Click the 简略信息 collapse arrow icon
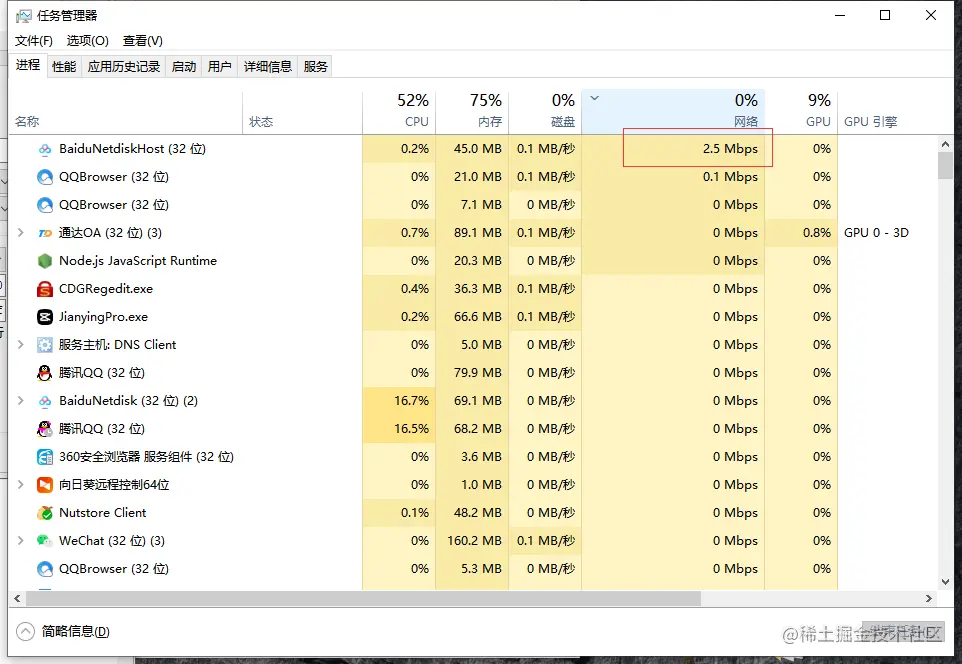962x664 pixels. [25, 631]
